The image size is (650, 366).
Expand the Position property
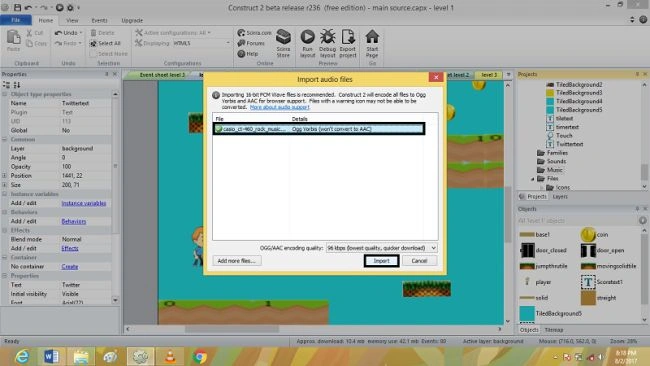tap(5, 176)
